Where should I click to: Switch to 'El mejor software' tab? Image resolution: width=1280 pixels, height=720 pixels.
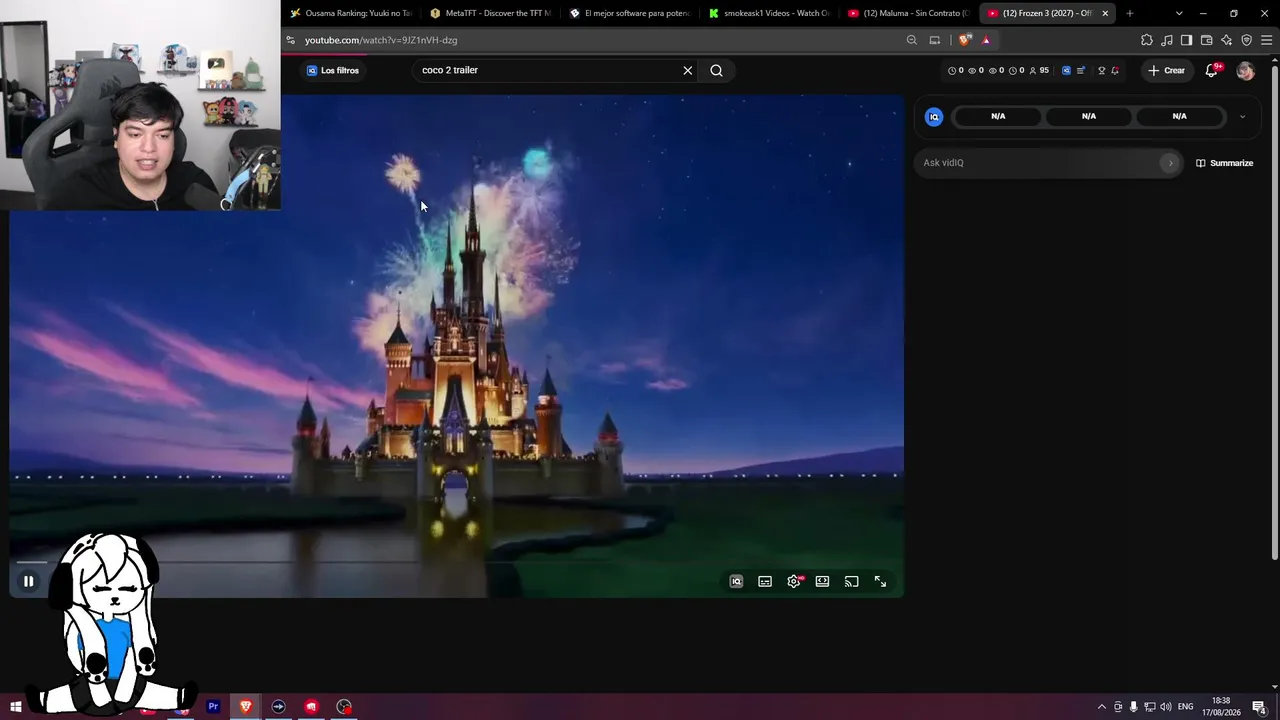coord(629,13)
